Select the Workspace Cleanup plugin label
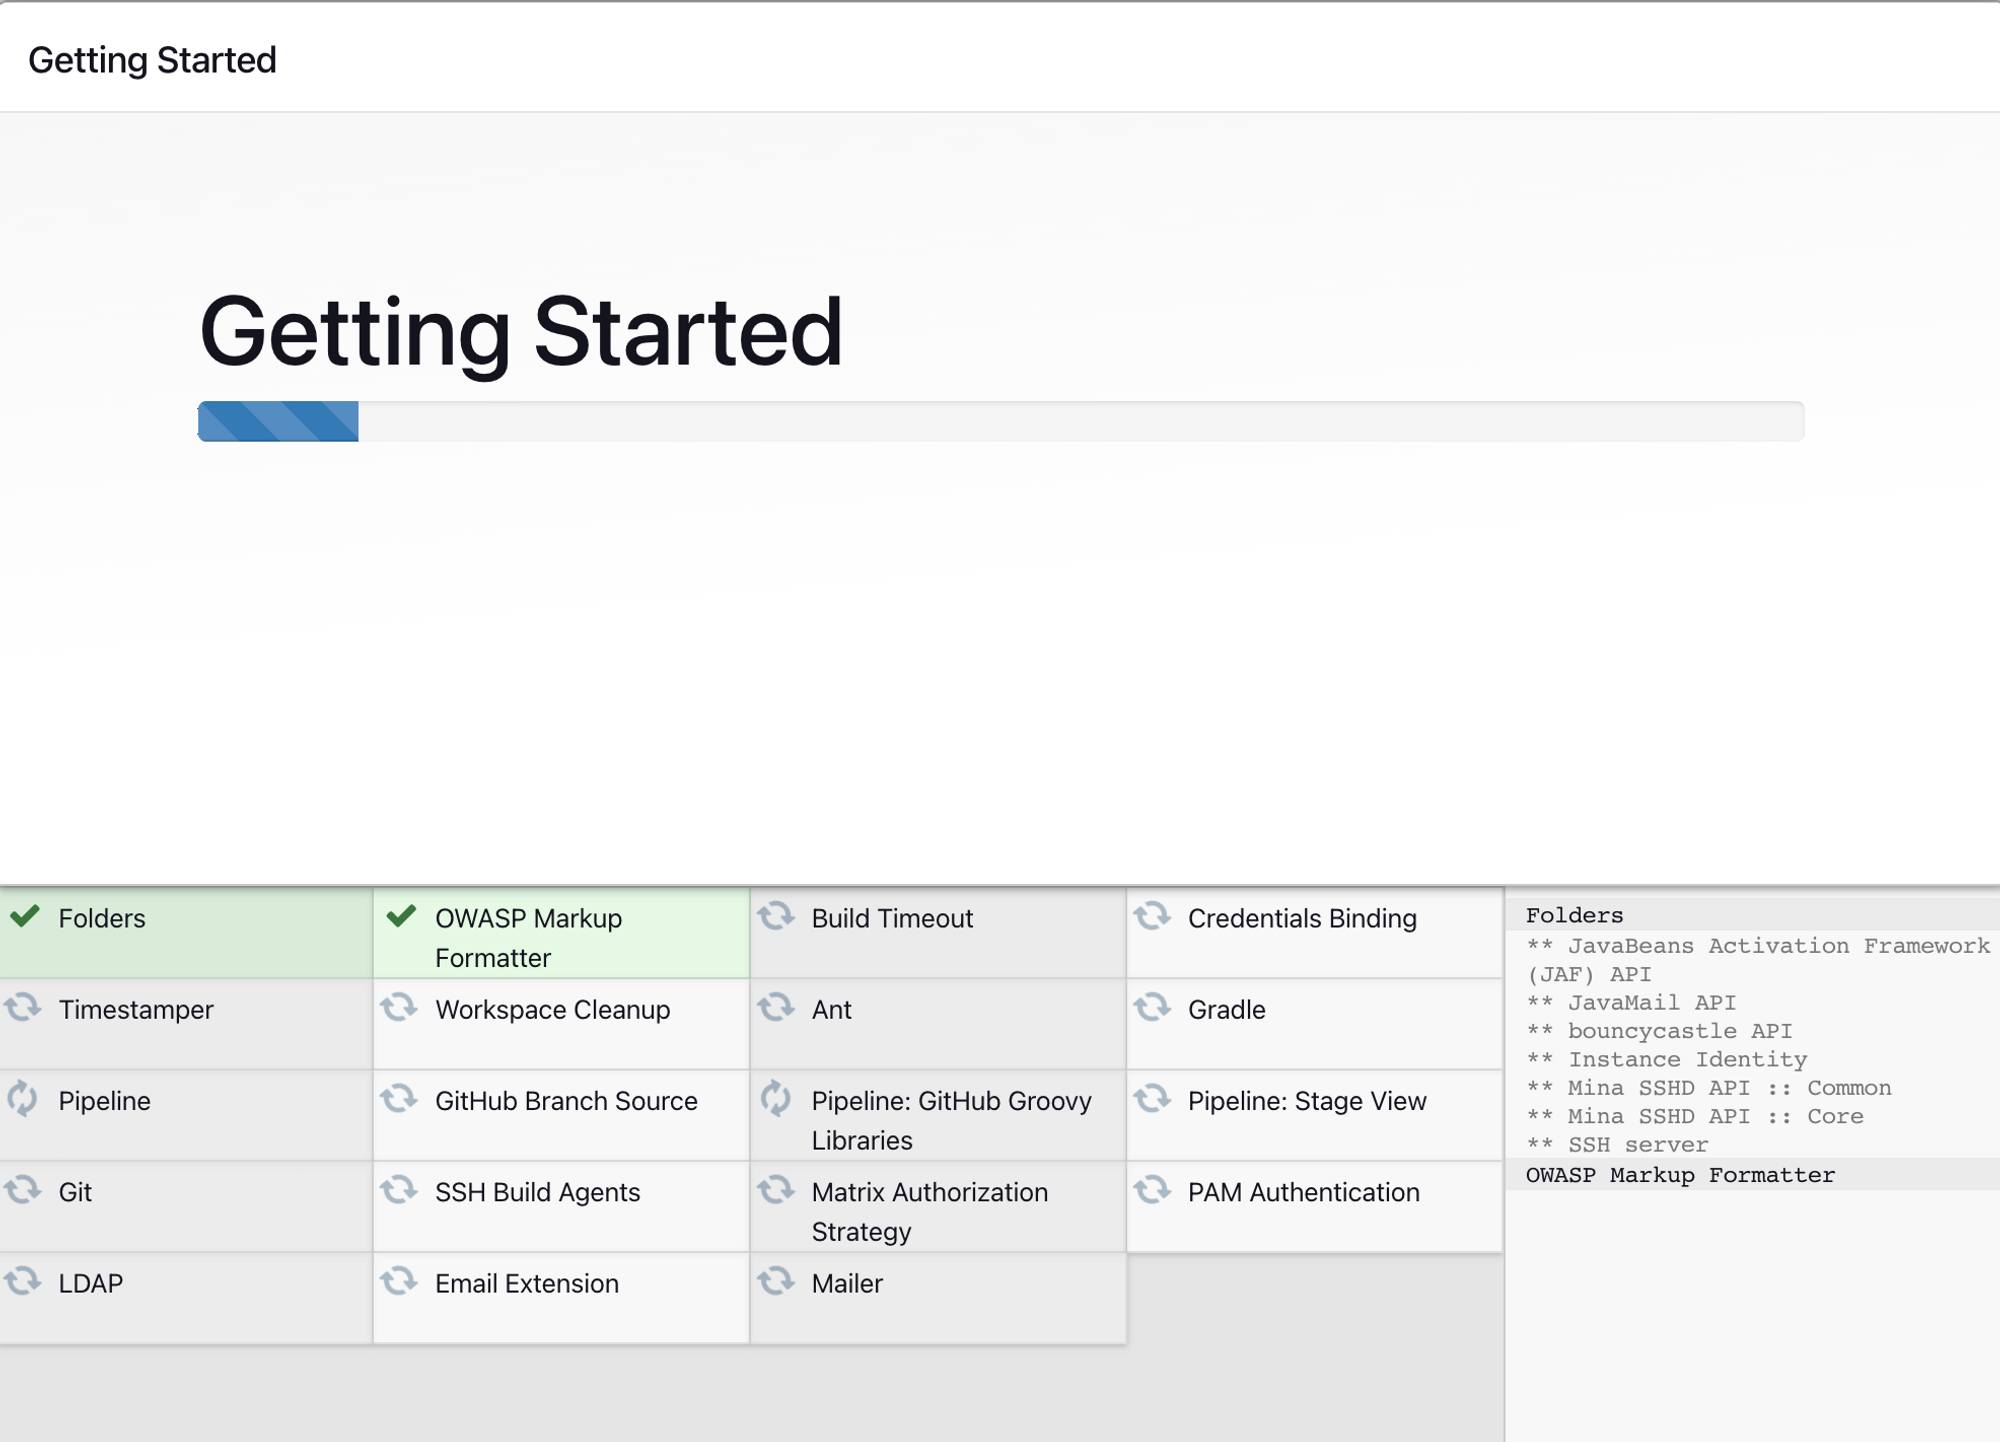Screen dimensions: 2000x1442 point(552,1010)
